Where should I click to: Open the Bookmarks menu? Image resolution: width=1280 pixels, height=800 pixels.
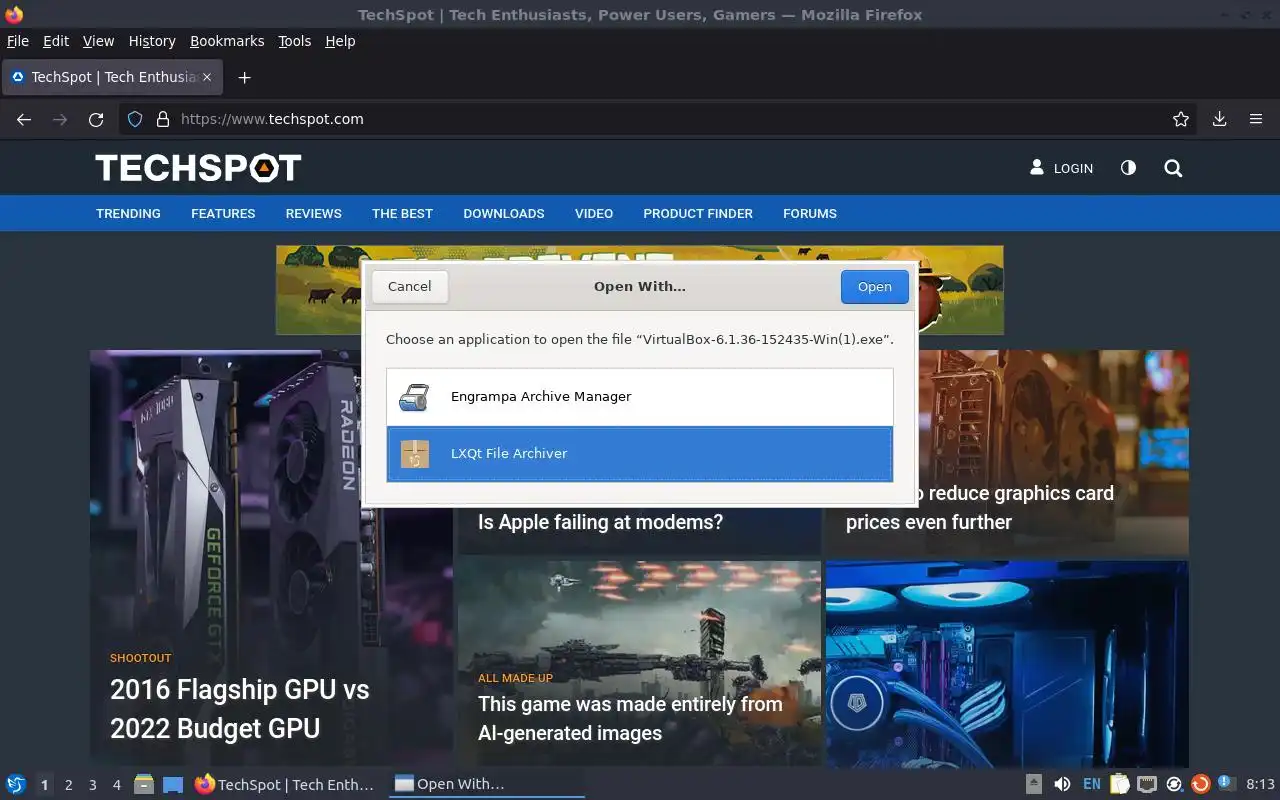pos(227,41)
